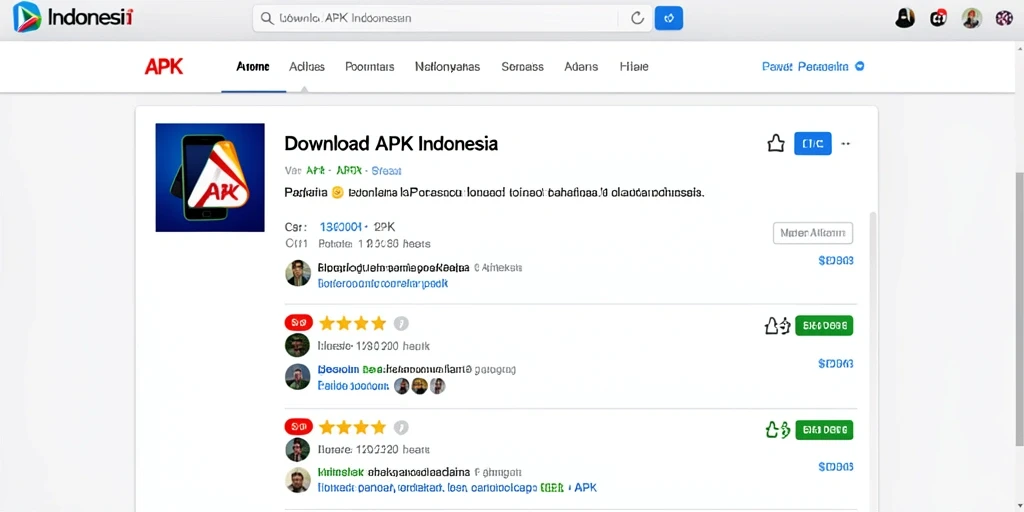The width and height of the screenshot is (1024, 512).
Task: Click the four-star rating in first review
Action: pyautogui.click(x=353, y=323)
